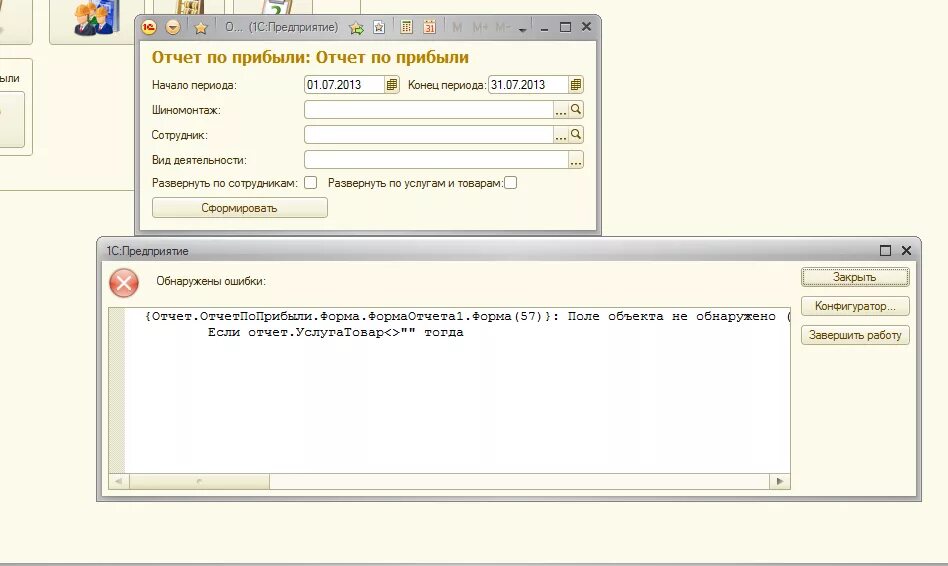Click the Сформировать button
This screenshot has height=566, width=948.
(239, 207)
